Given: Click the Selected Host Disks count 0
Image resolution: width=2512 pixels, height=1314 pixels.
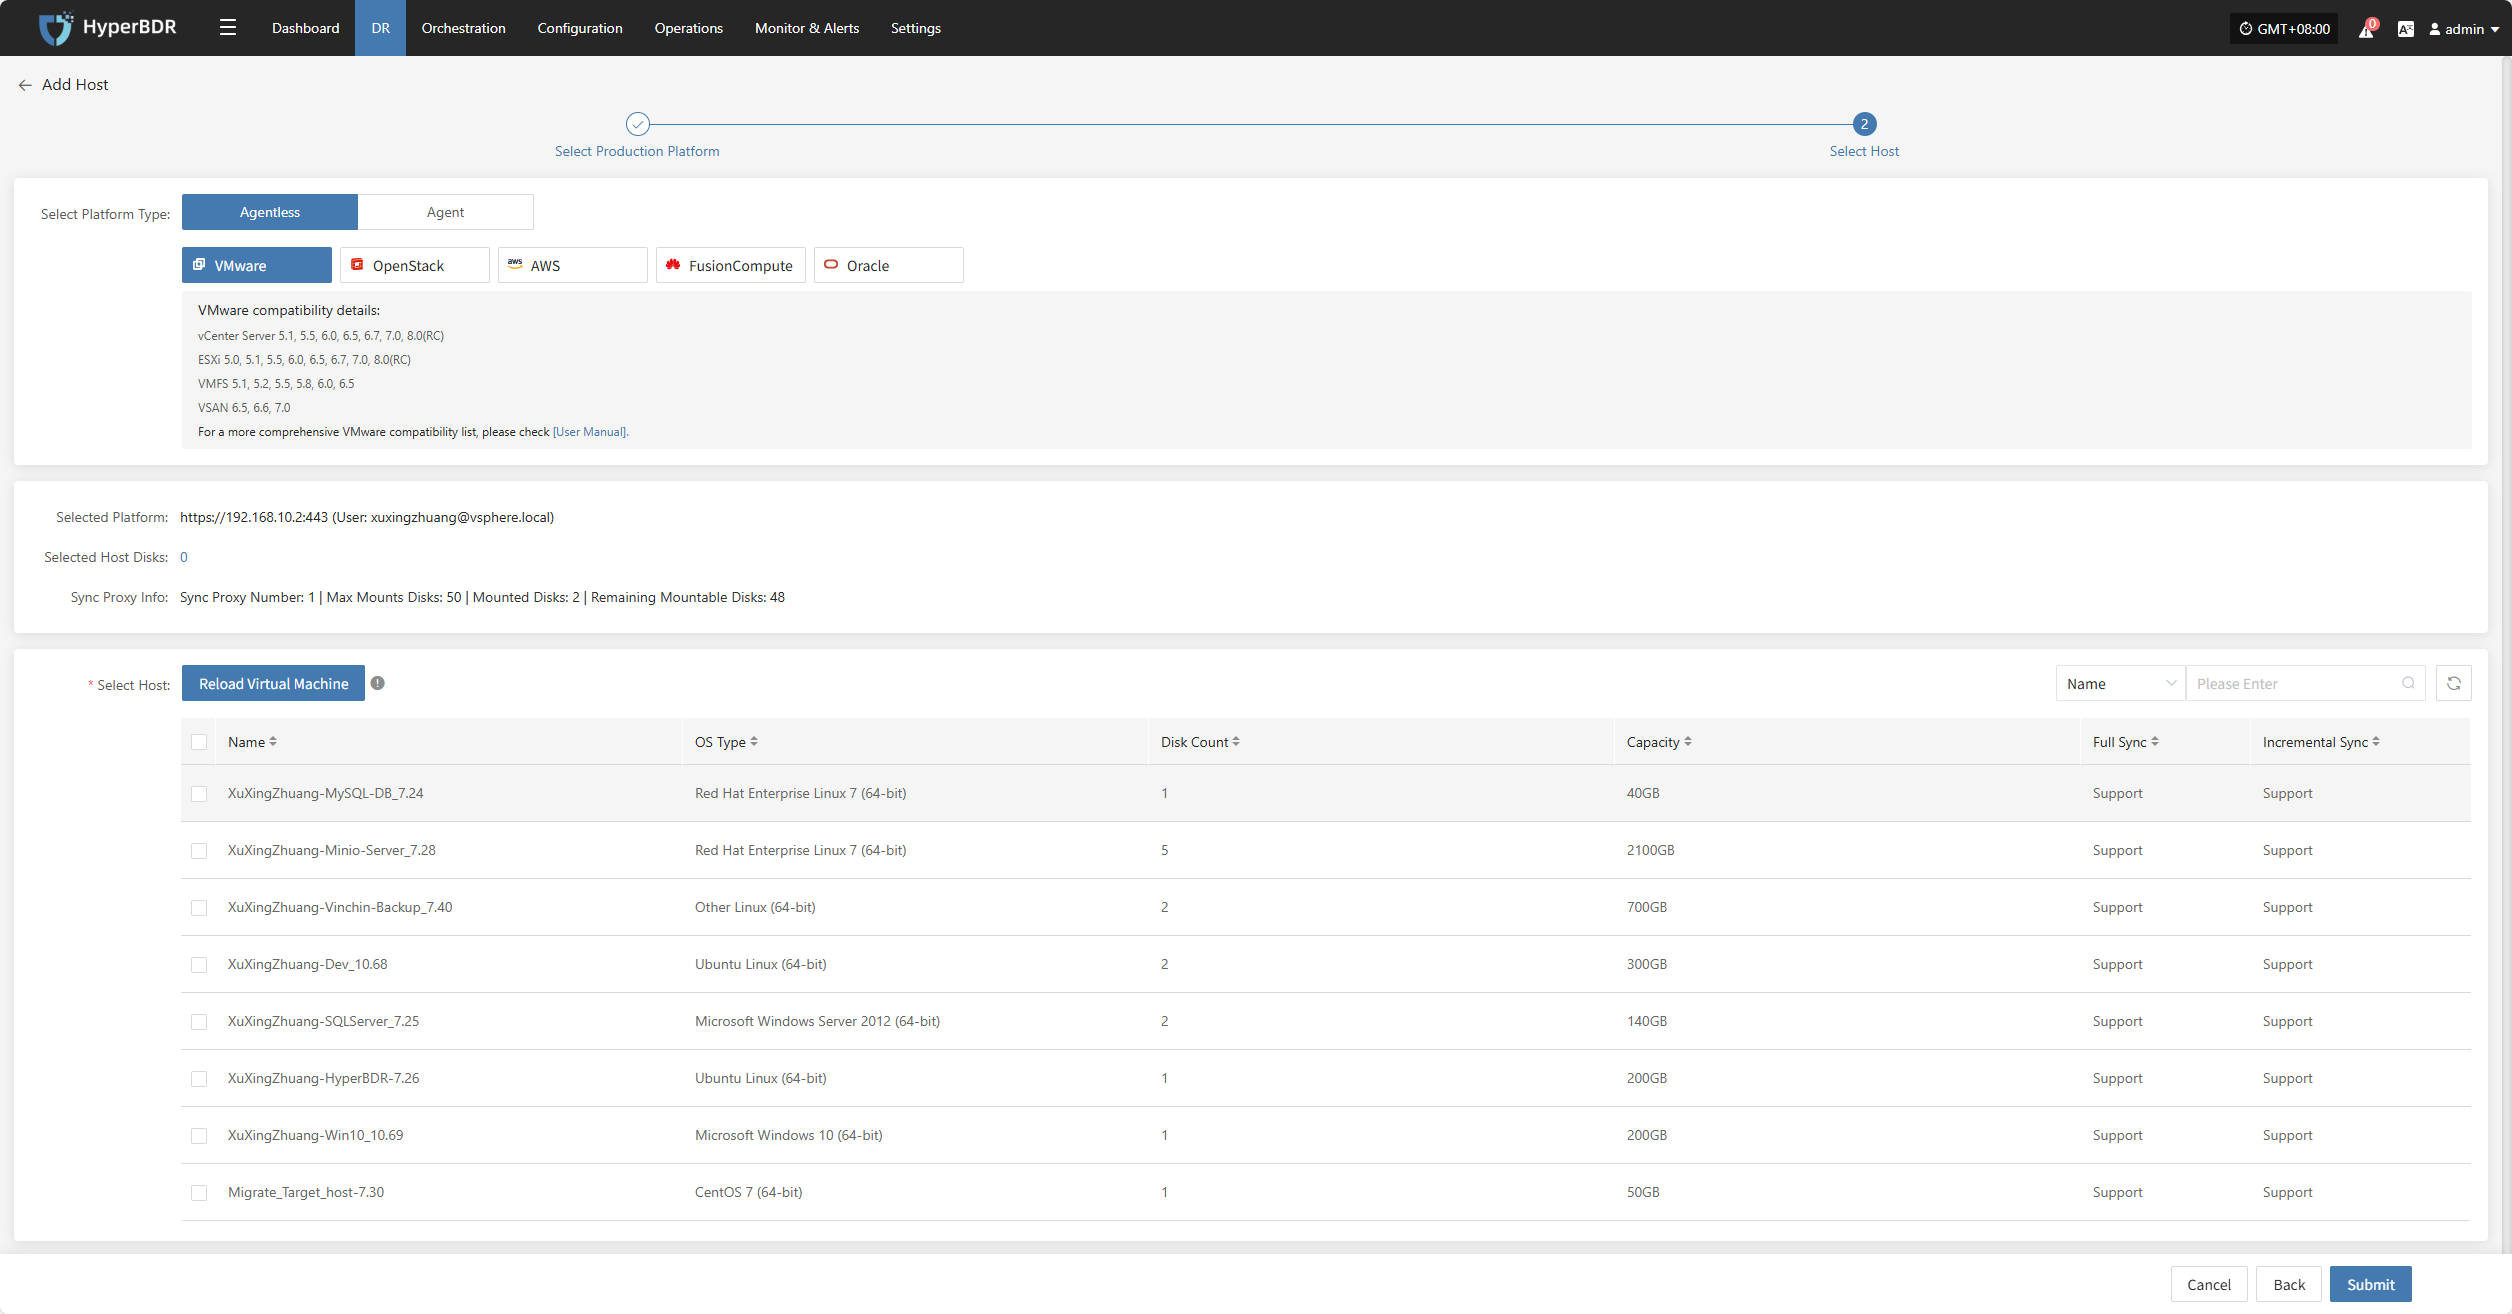Looking at the screenshot, I should [184, 557].
